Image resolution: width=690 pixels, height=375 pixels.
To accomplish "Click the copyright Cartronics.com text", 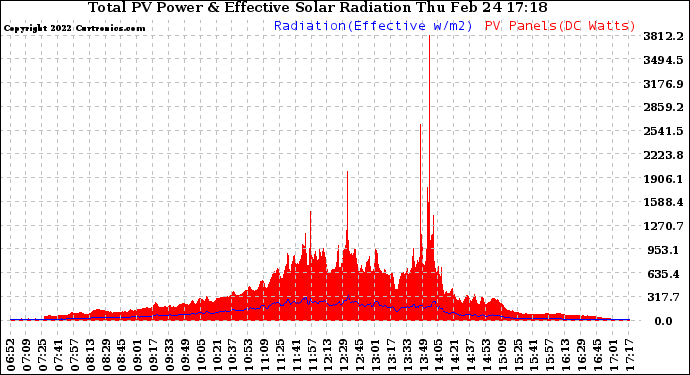I will tap(74, 28).
